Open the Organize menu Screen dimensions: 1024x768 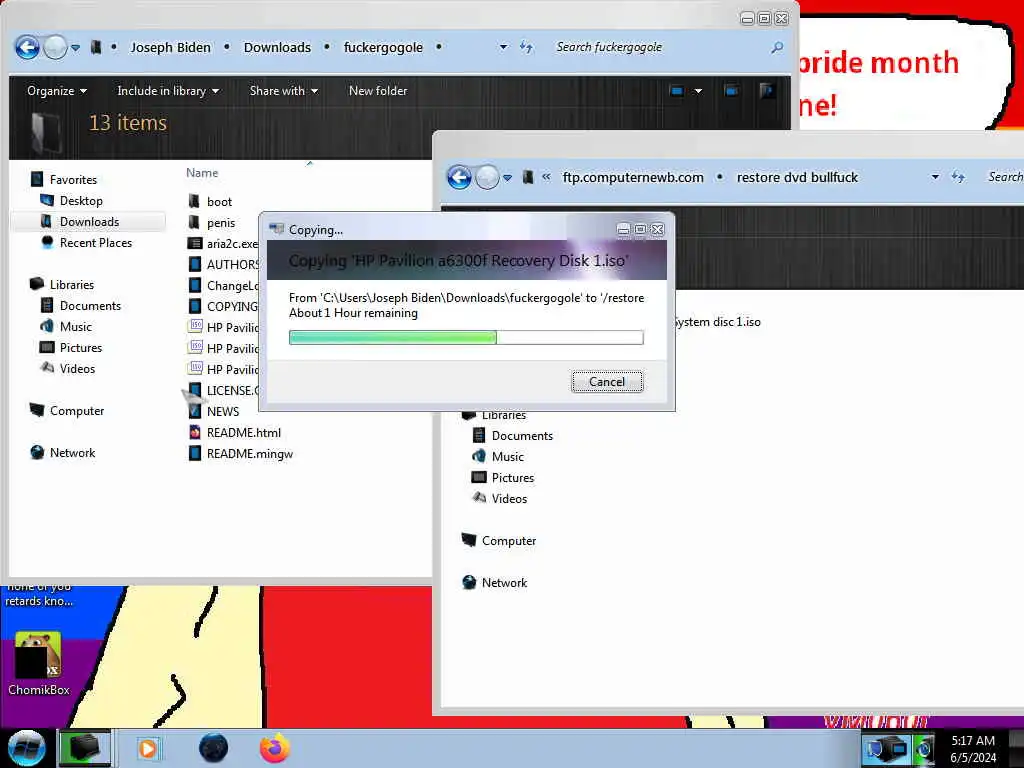[x=57, y=91]
